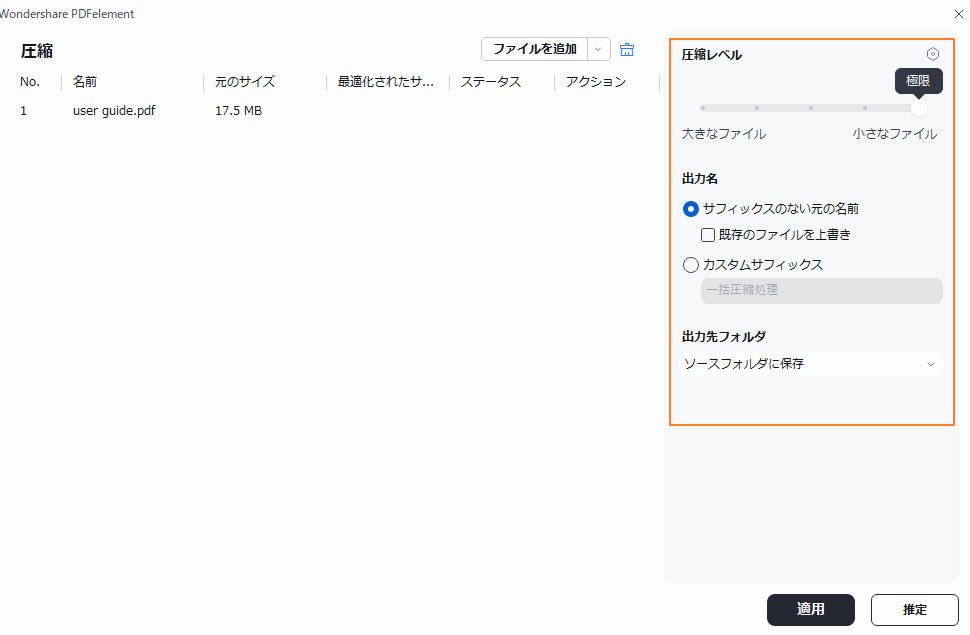Click the 極限 compression level tooltip
Image resolution: width=970 pixels, height=635 pixels.
918,81
